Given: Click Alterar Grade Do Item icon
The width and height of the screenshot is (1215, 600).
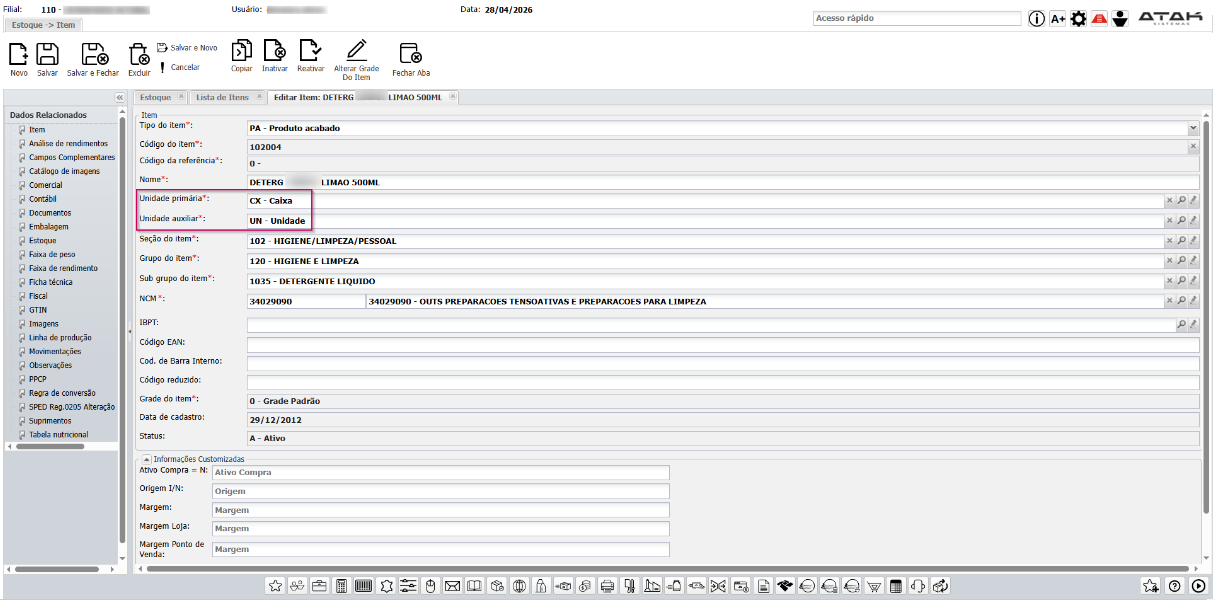Looking at the screenshot, I should [x=356, y=50].
